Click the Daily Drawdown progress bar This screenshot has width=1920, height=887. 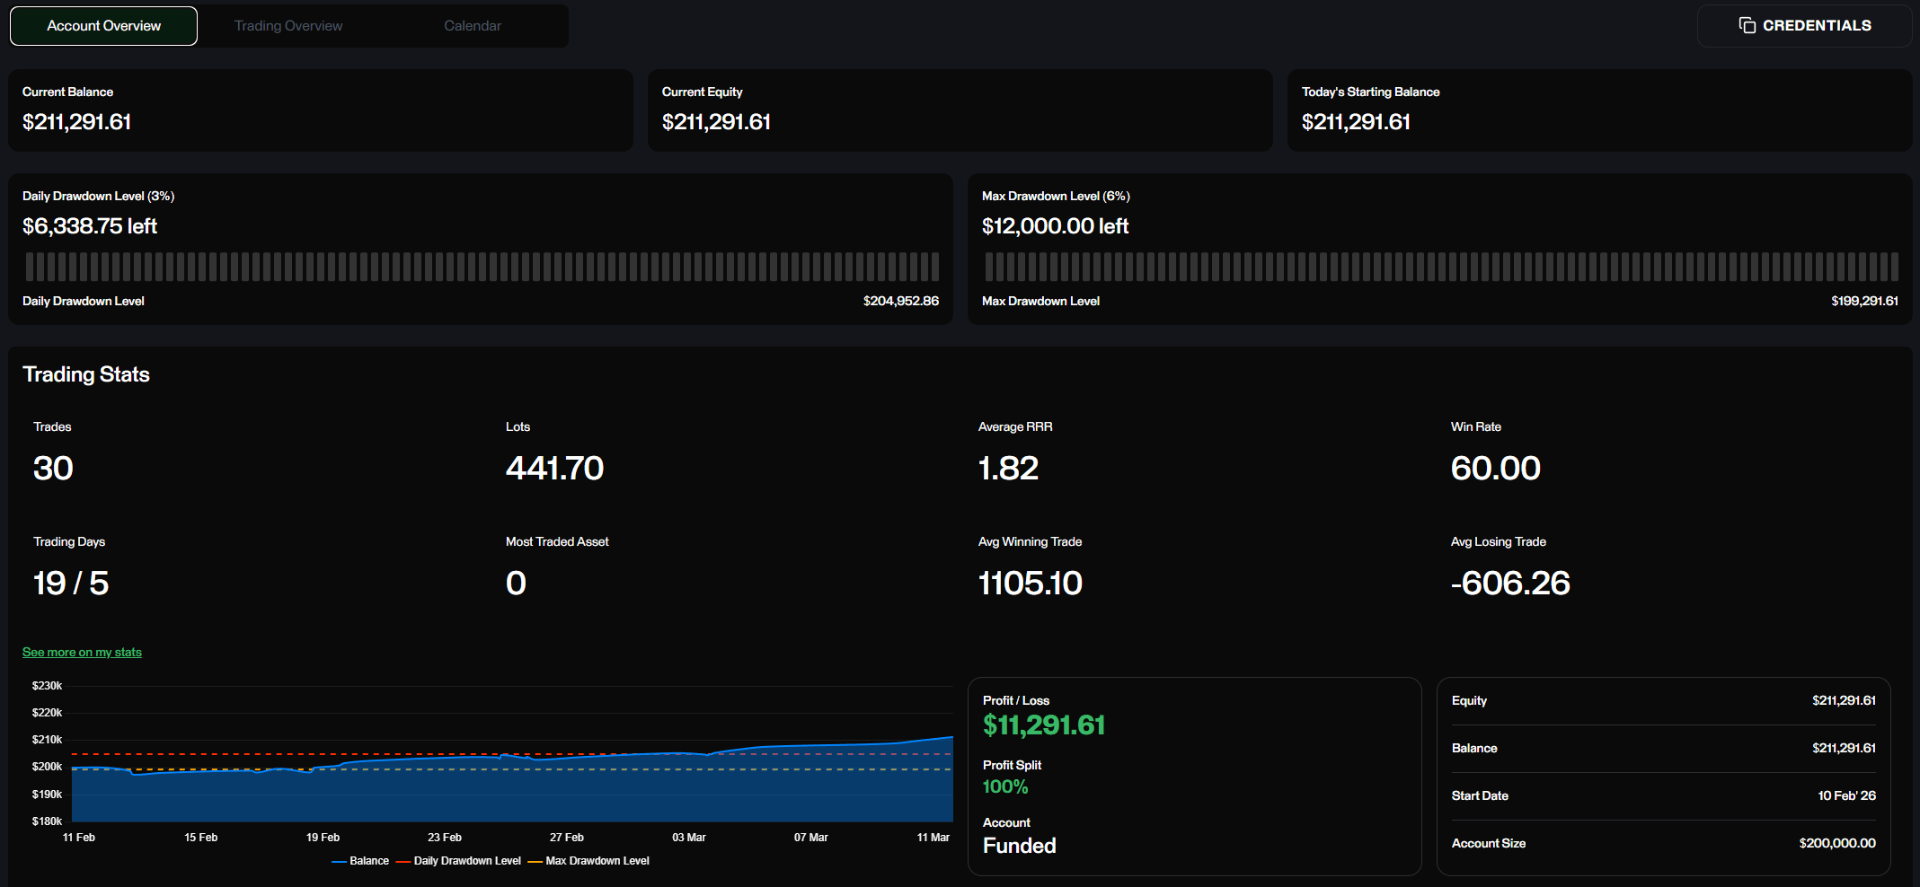click(x=481, y=267)
